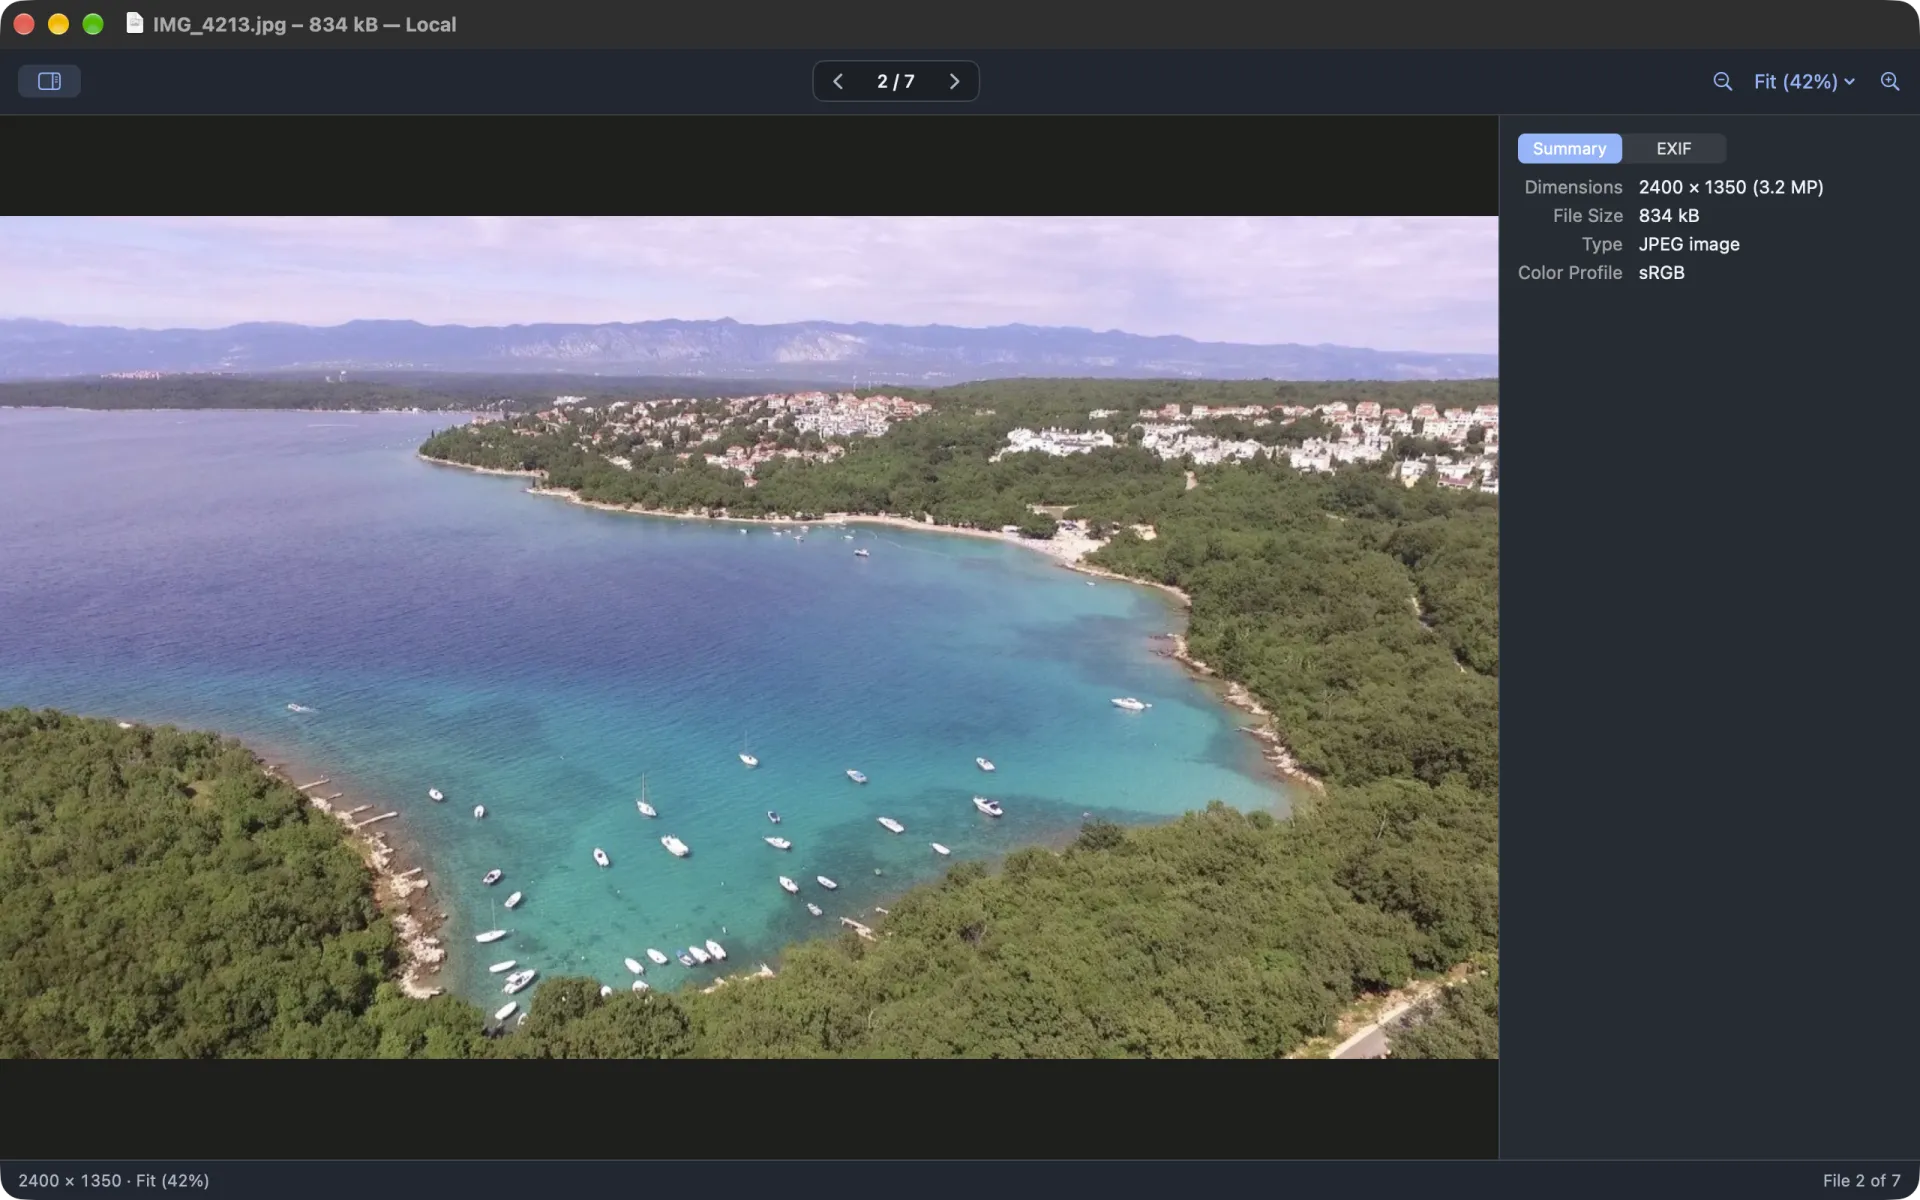Image resolution: width=1920 pixels, height=1200 pixels.
Task: Click the zoom out magnifier icon
Action: click(1722, 81)
